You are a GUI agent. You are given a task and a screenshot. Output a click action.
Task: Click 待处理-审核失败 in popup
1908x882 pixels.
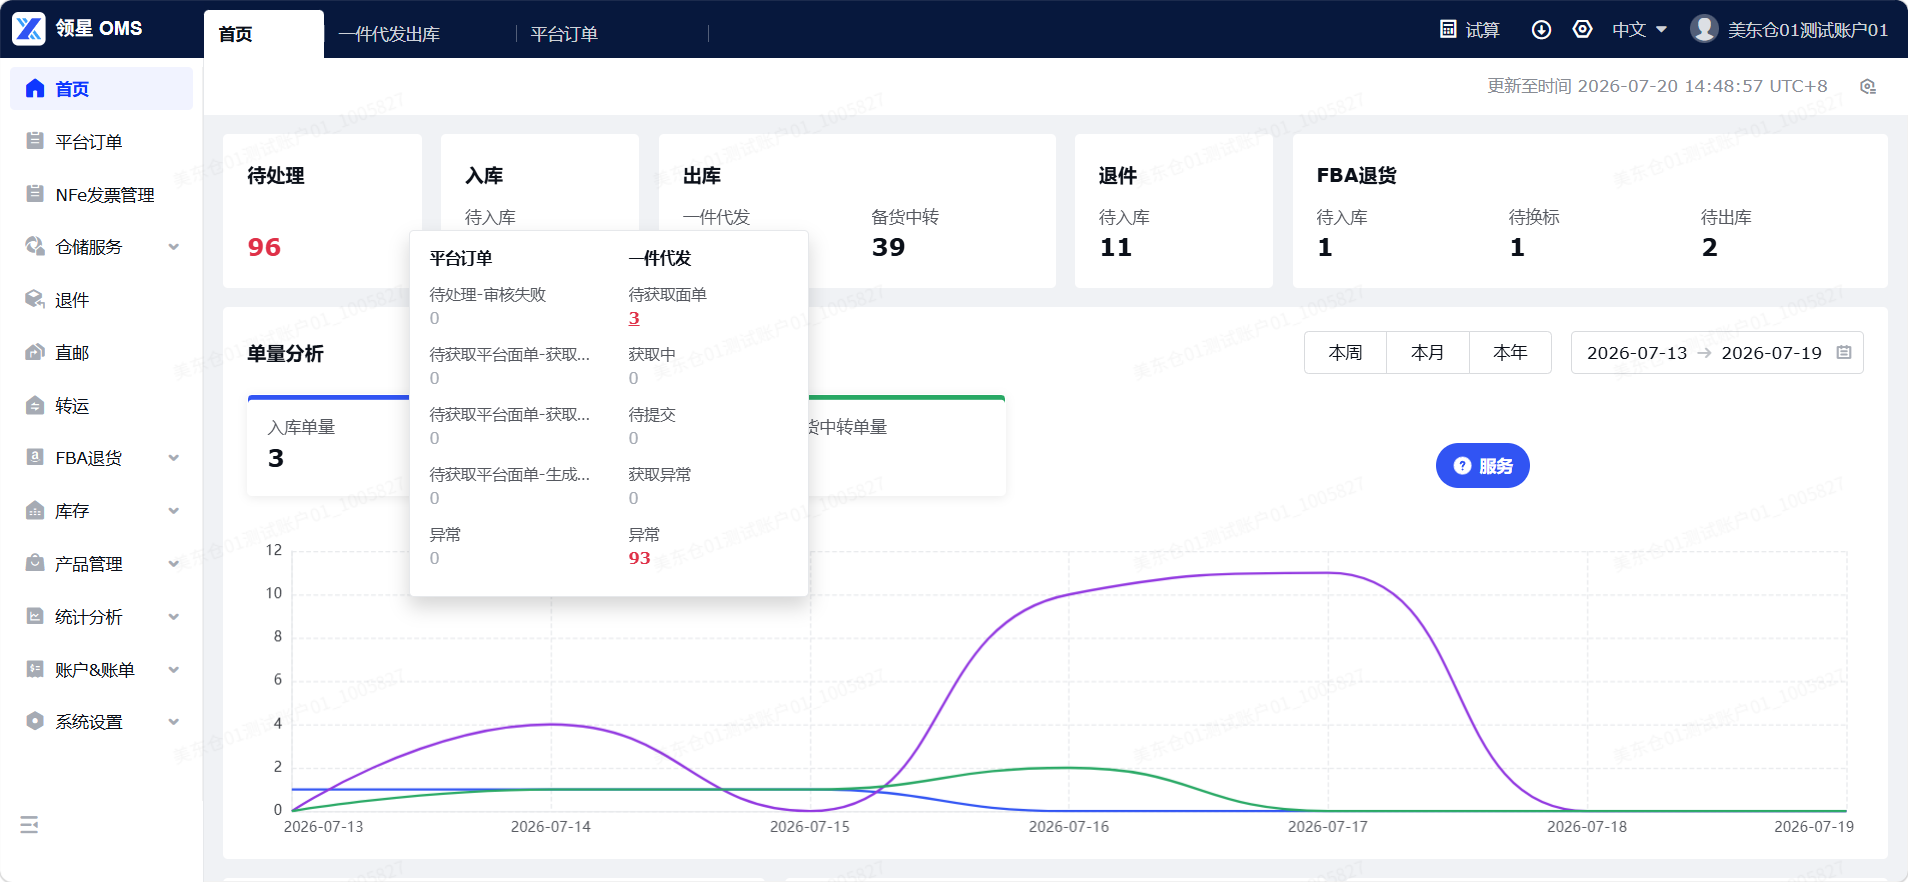488,295
